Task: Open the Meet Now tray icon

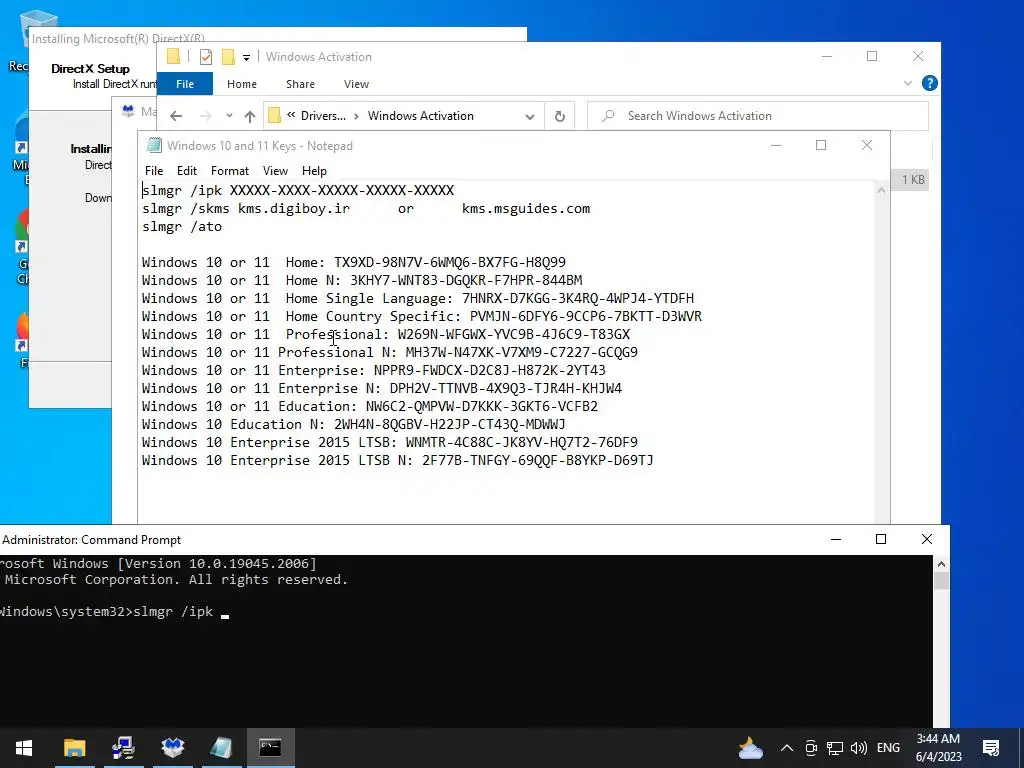Action: click(810, 748)
